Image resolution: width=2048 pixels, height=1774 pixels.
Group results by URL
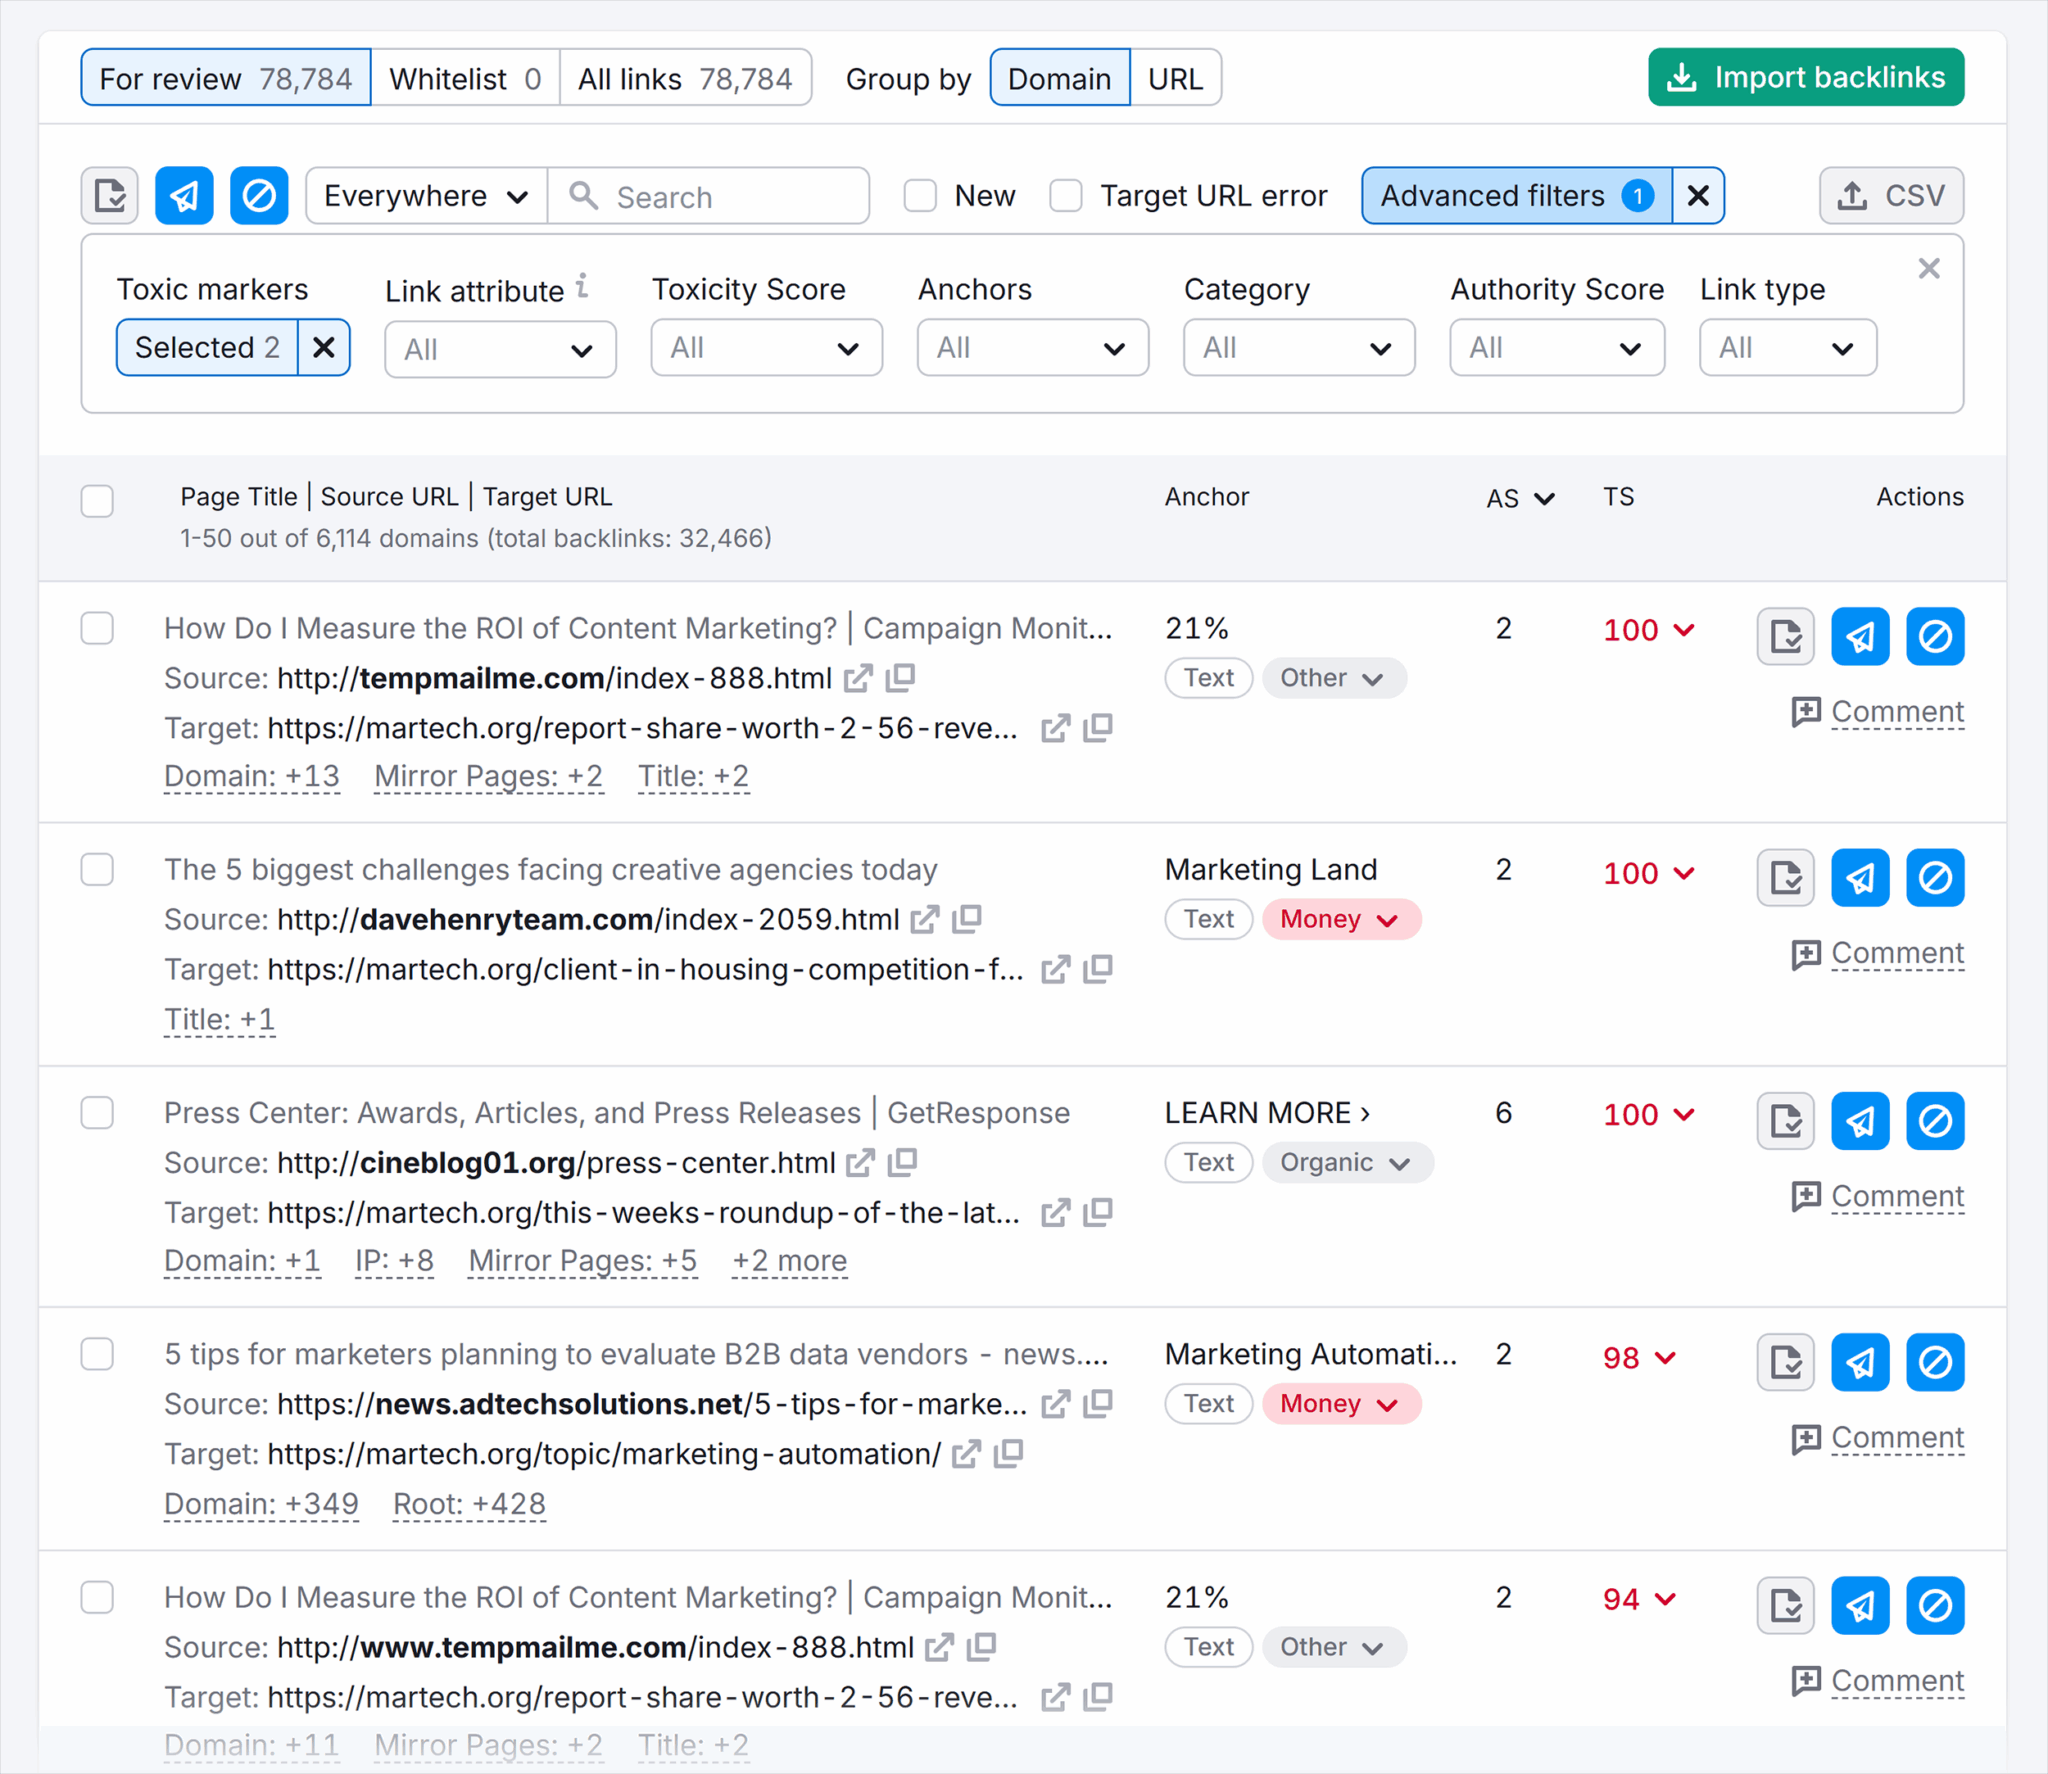1176,77
